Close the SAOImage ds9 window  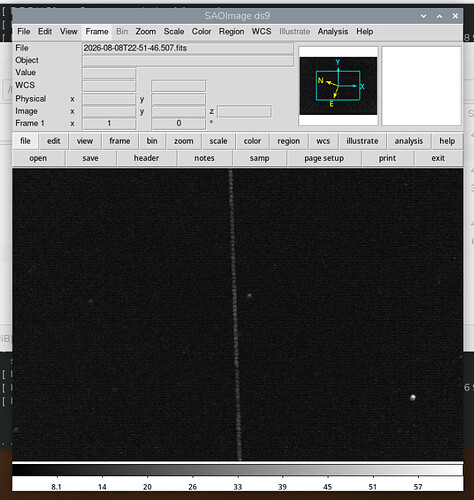click(455, 16)
